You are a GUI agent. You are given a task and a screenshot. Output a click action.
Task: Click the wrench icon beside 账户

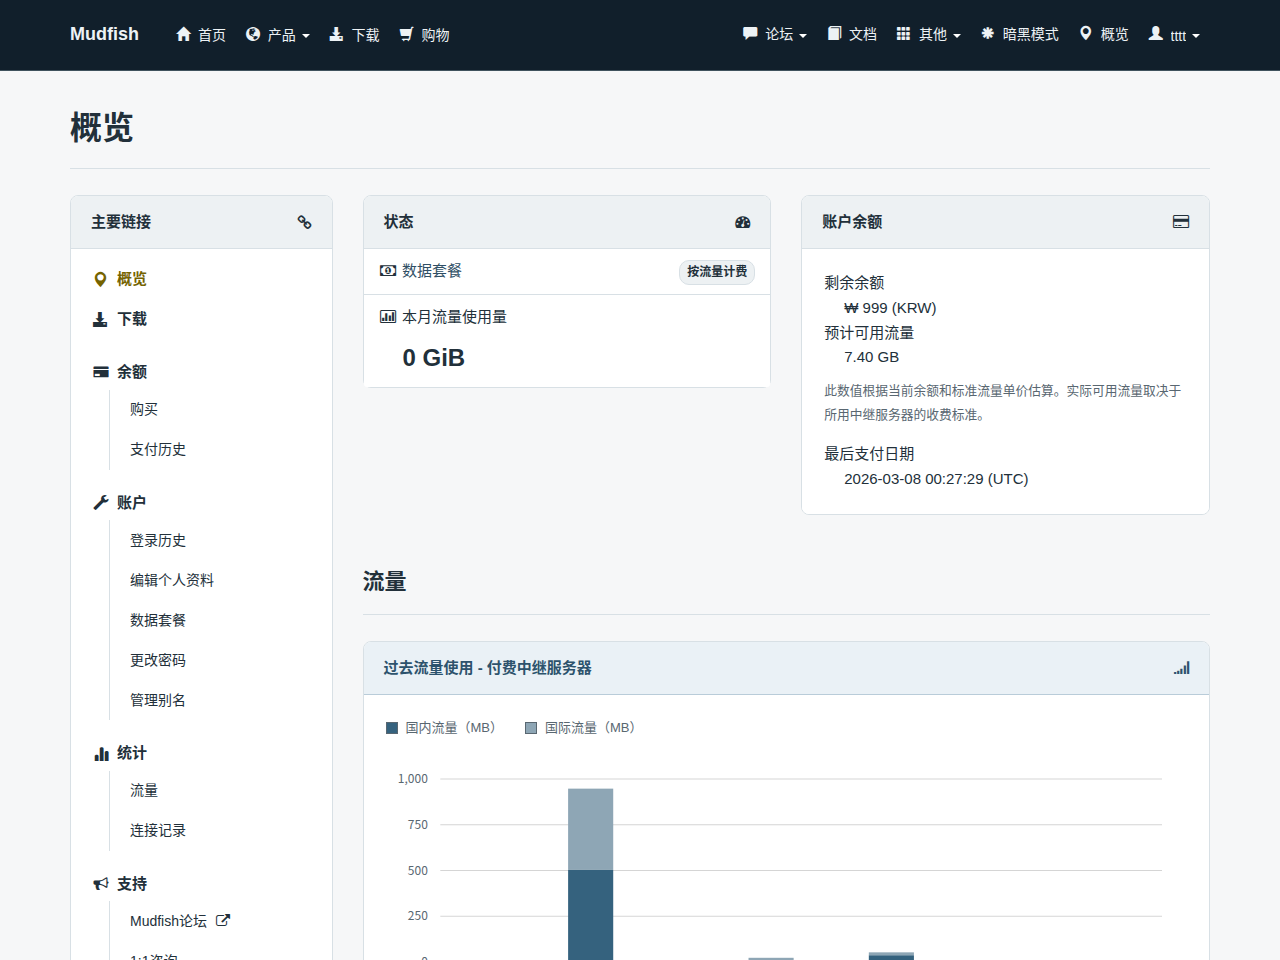(101, 503)
